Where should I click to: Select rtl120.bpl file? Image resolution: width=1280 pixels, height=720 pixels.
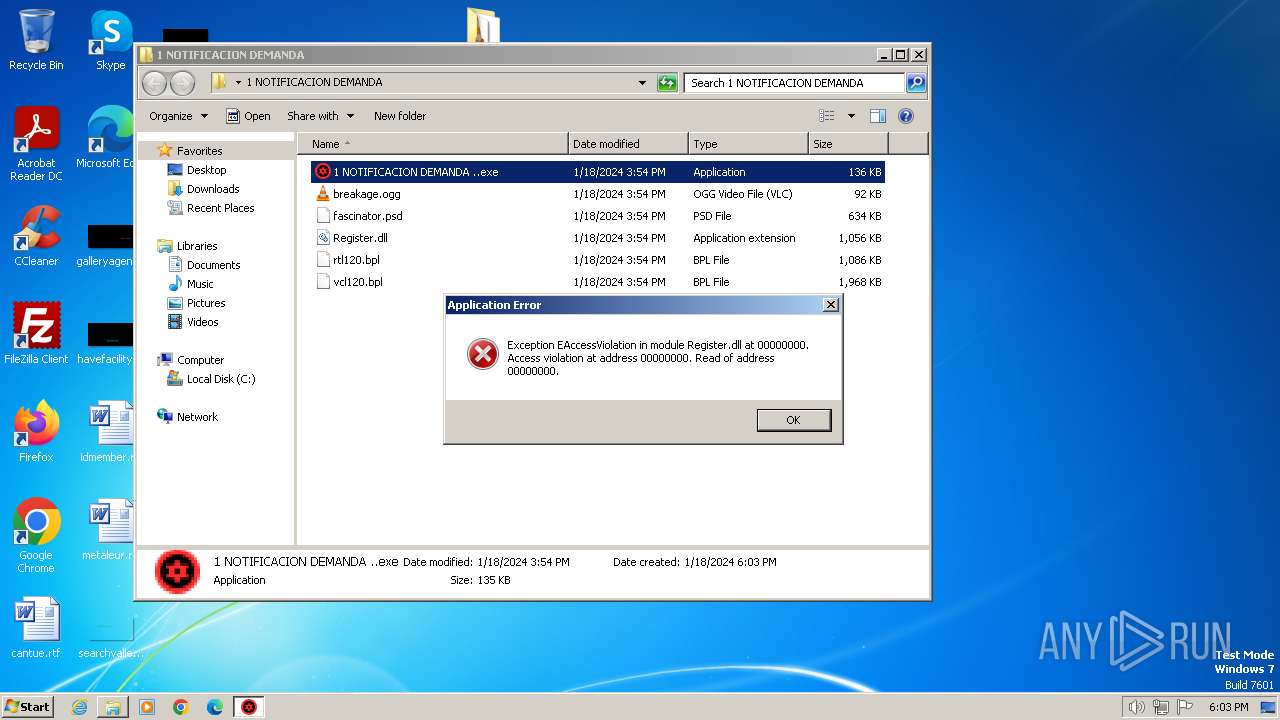point(598,260)
